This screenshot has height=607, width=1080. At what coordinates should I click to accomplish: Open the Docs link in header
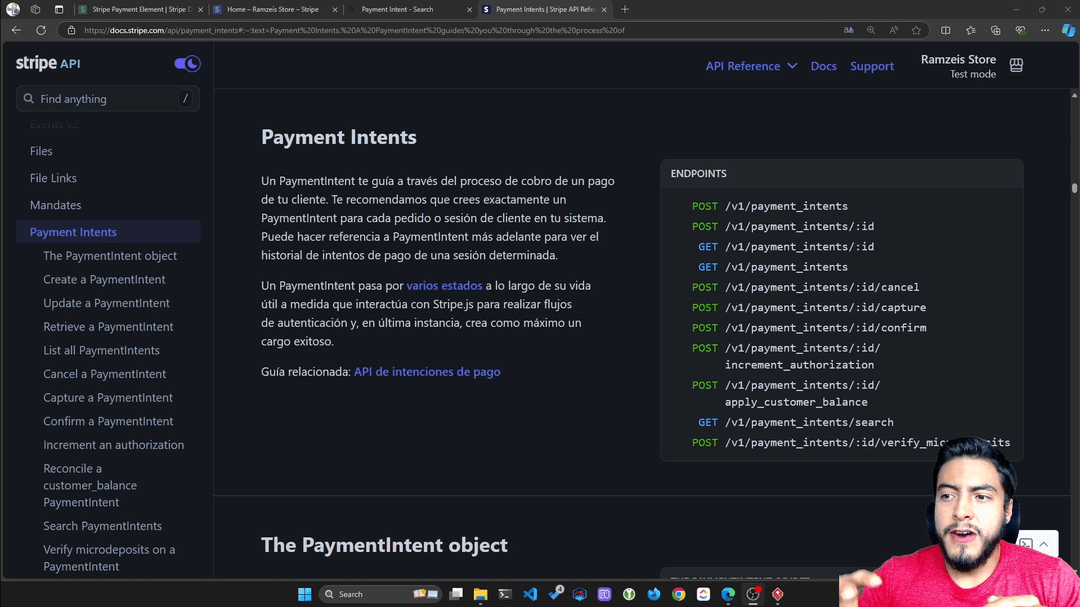coord(823,66)
